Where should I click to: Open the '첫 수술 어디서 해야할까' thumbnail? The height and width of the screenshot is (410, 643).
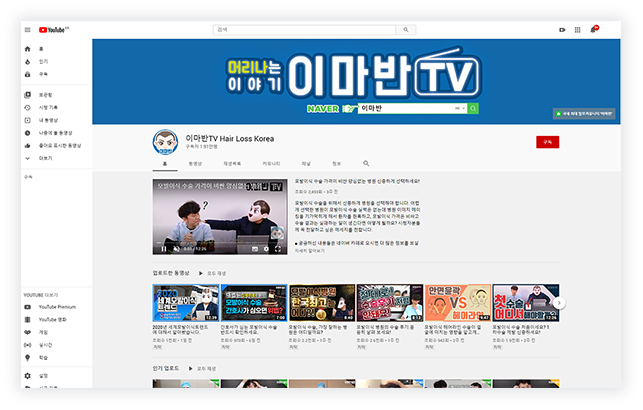click(526, 303)
